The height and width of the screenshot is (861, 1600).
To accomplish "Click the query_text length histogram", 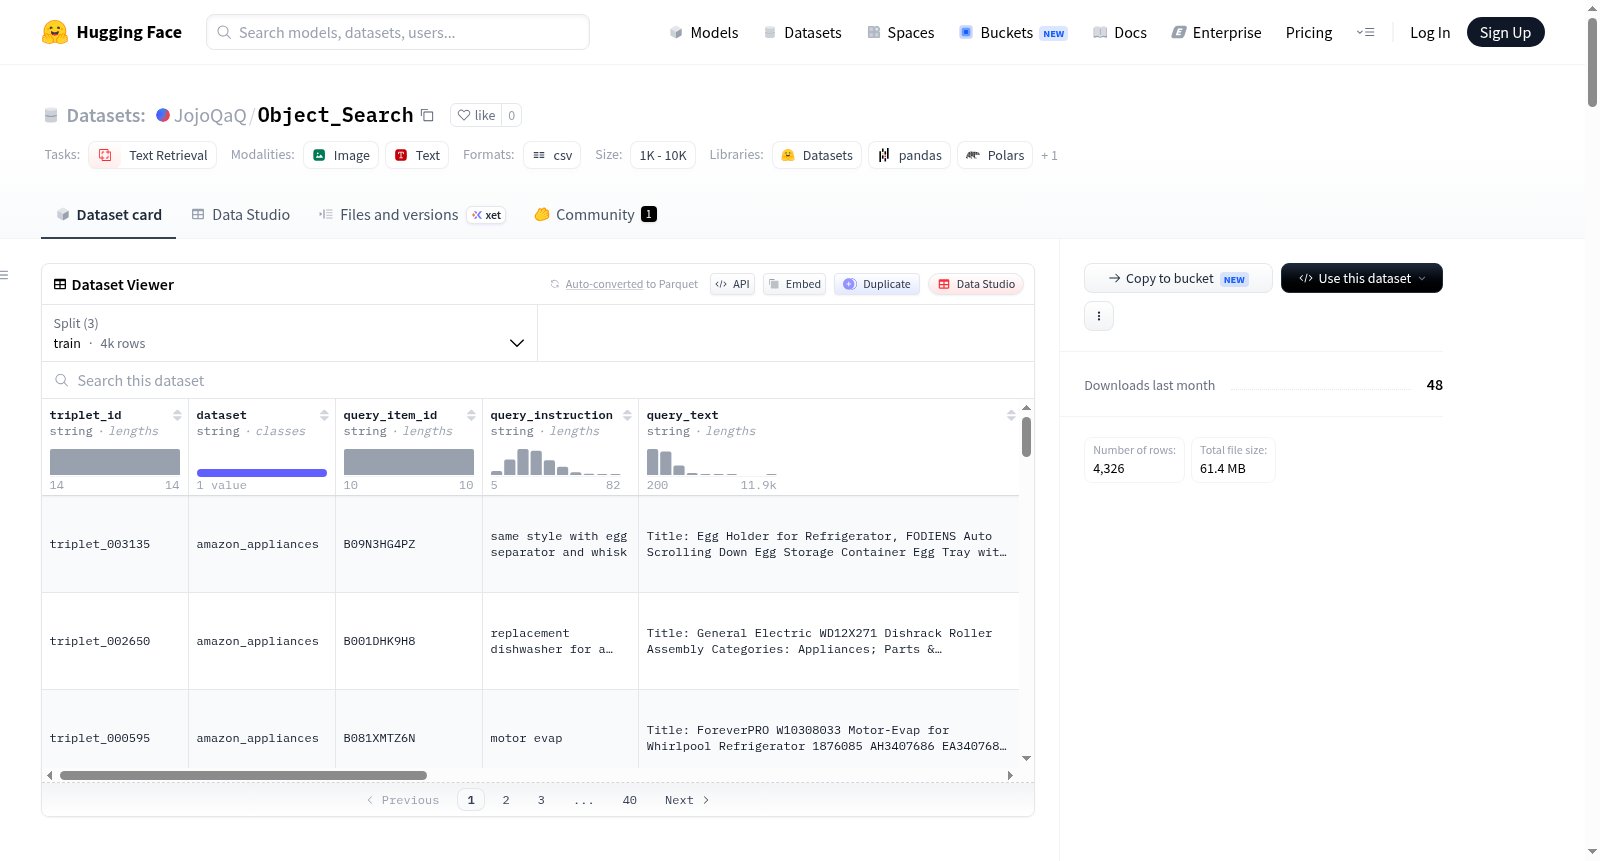I will coord(711,462).
